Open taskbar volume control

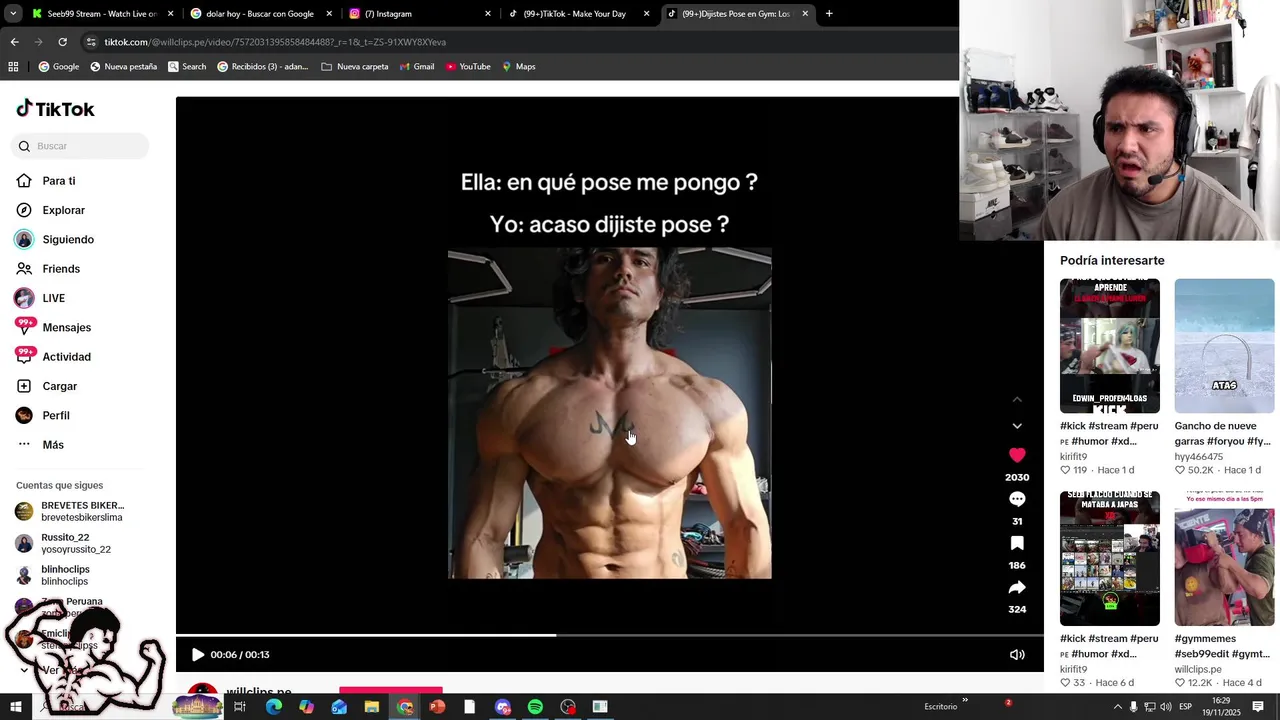pyautogui.click(x=1165, y=707)
